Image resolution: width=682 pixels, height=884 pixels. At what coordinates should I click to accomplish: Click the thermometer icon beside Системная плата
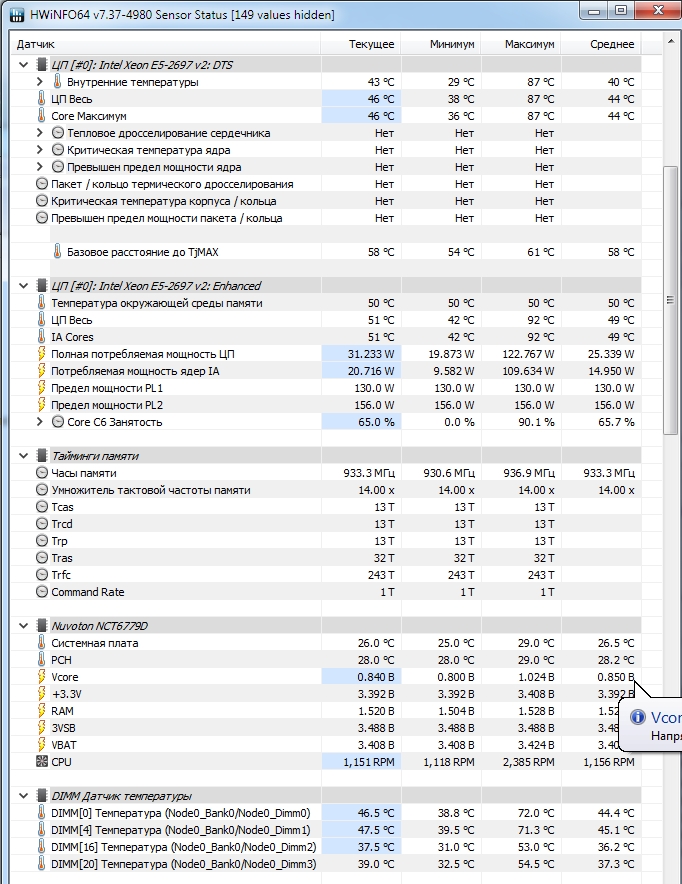point(42,643)
